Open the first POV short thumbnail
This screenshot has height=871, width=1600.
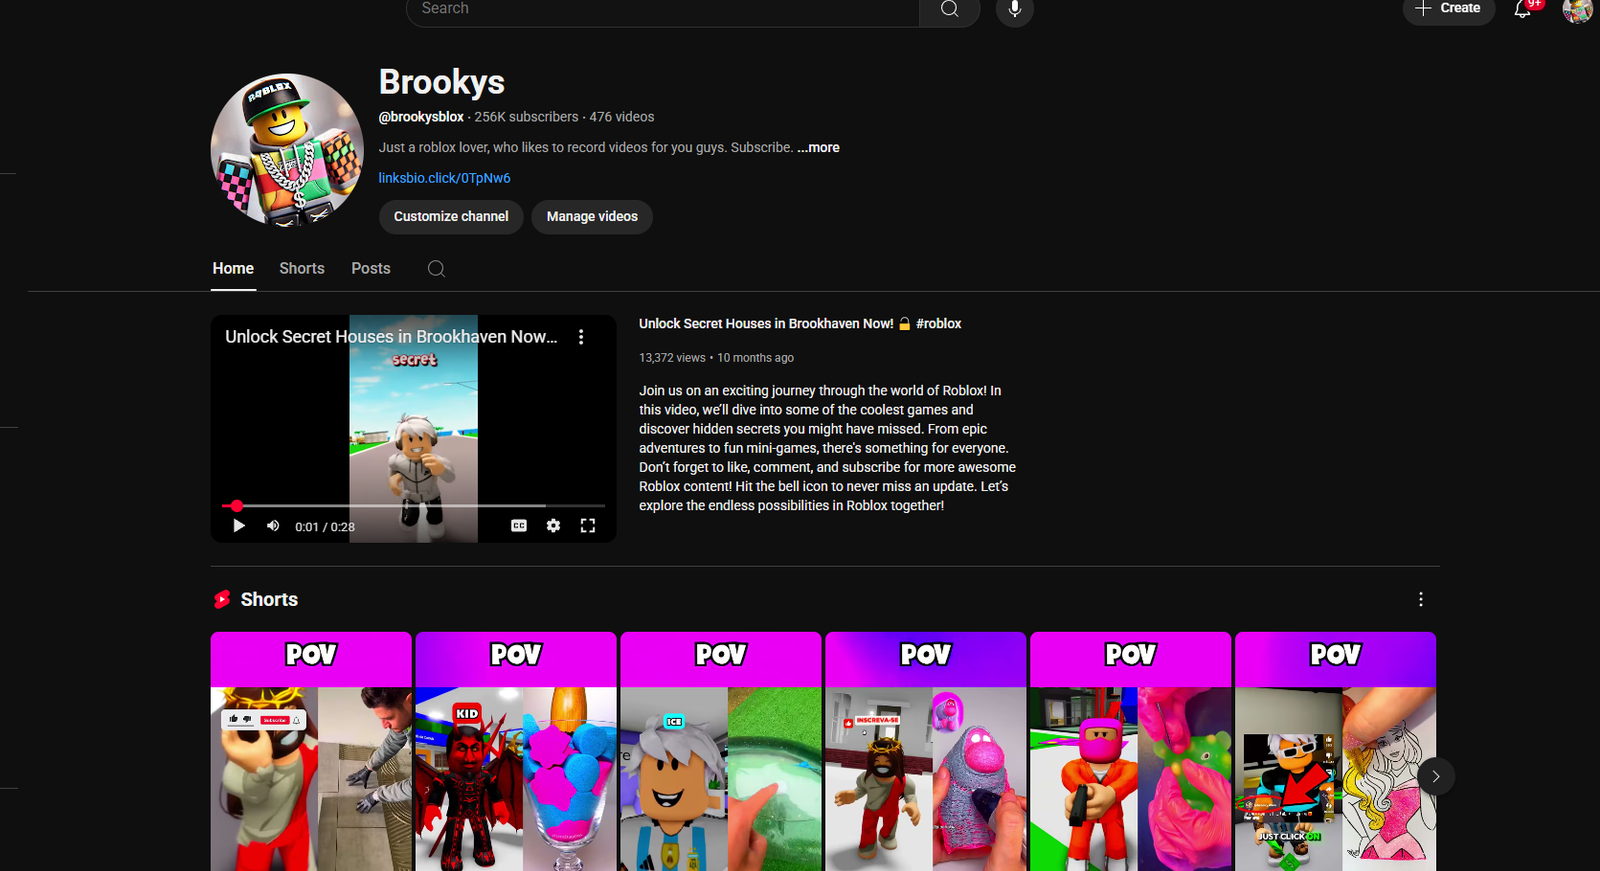point(311,751)
